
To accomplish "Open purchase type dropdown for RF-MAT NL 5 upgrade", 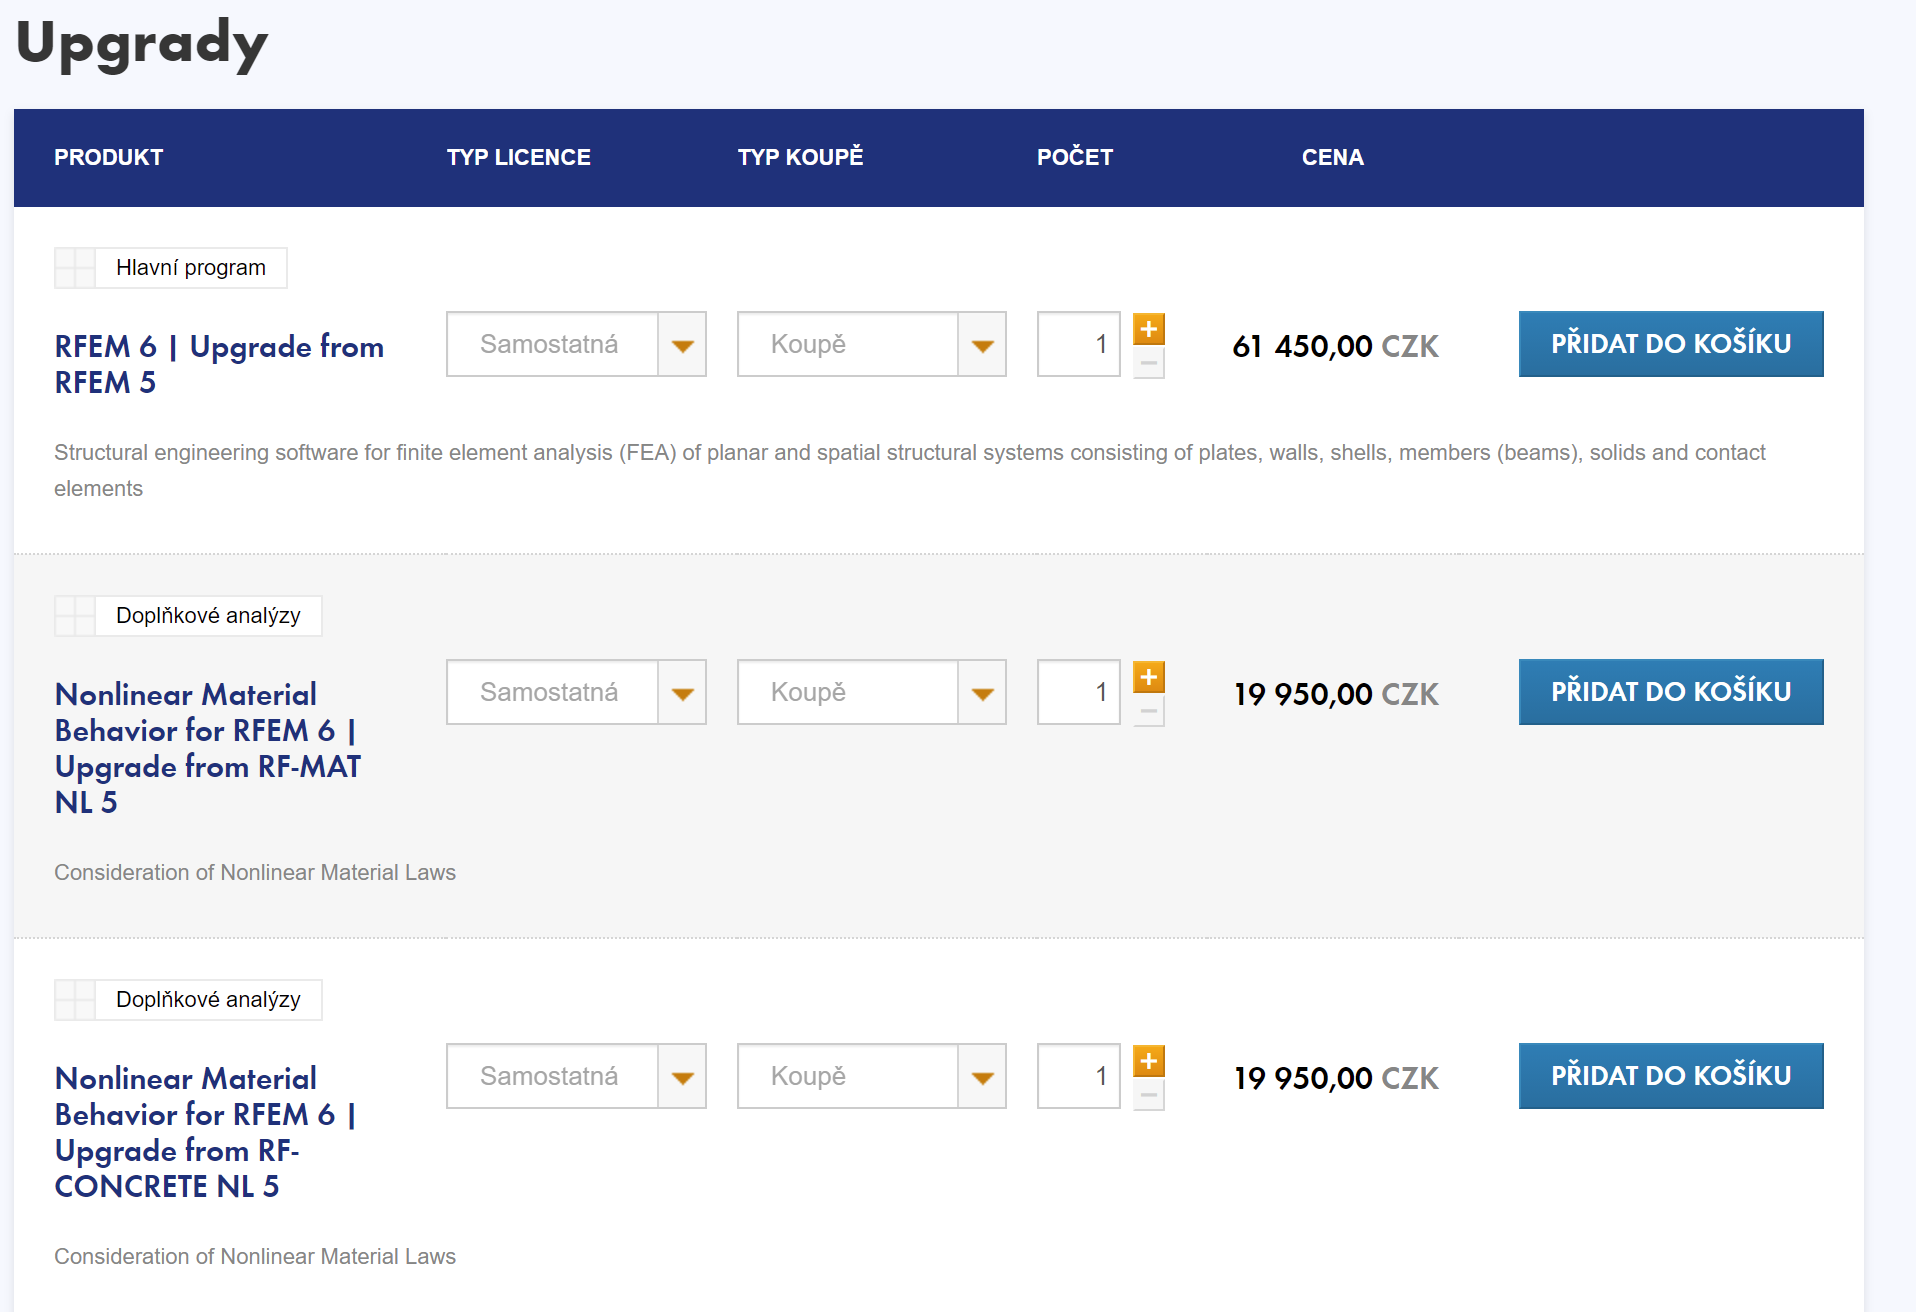I will pyautogui.click(x=871, y=692).
